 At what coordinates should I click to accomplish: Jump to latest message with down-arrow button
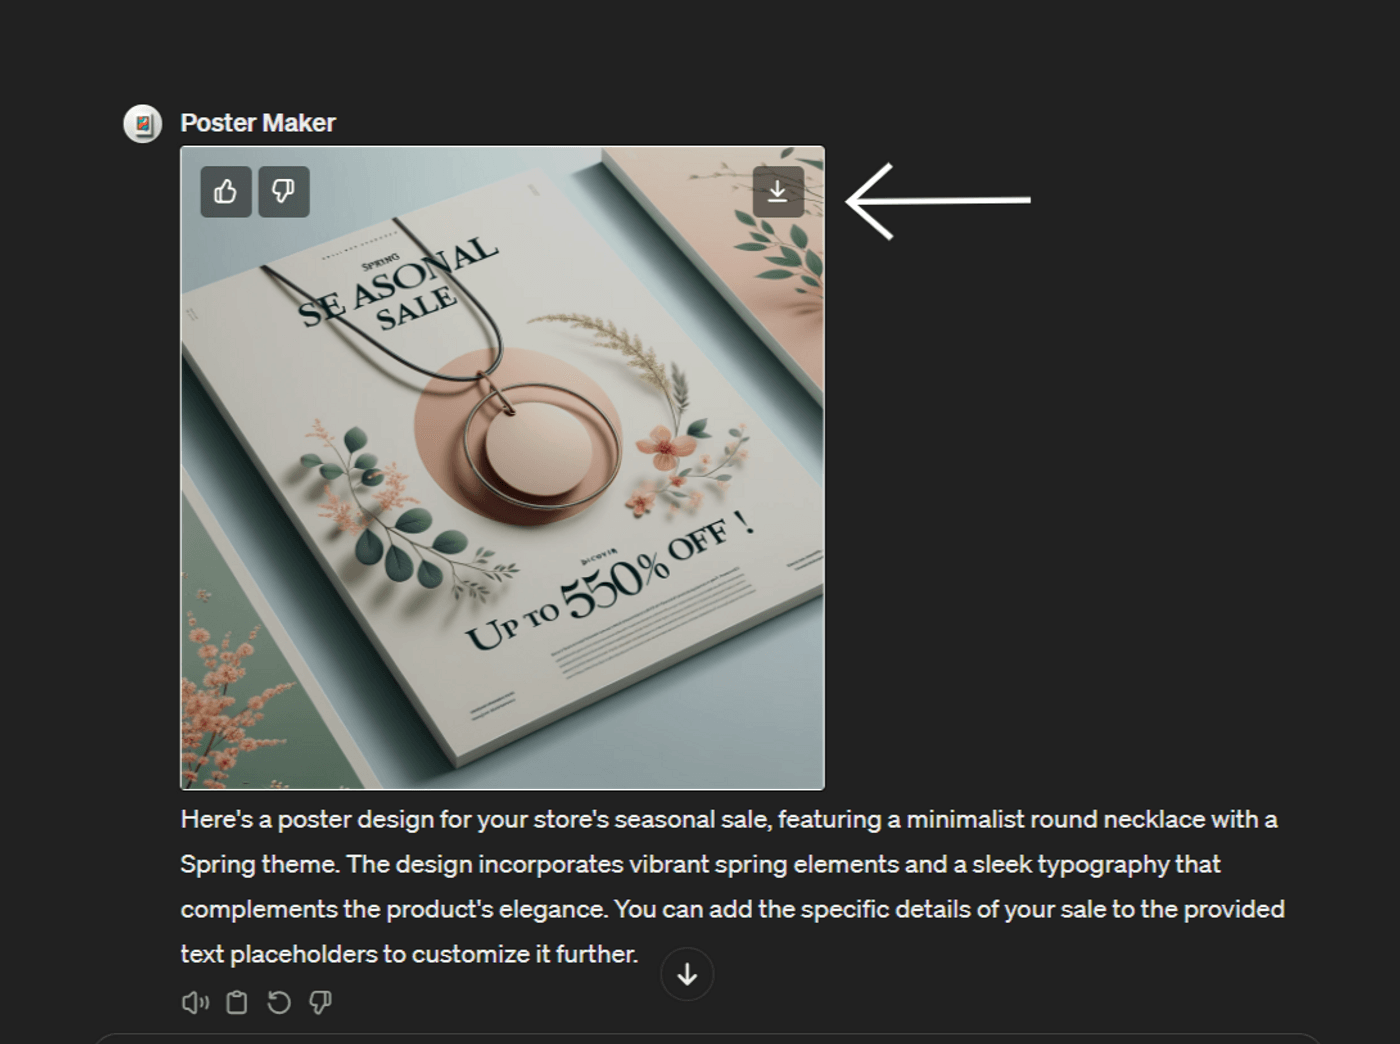[x=687, y=974]
